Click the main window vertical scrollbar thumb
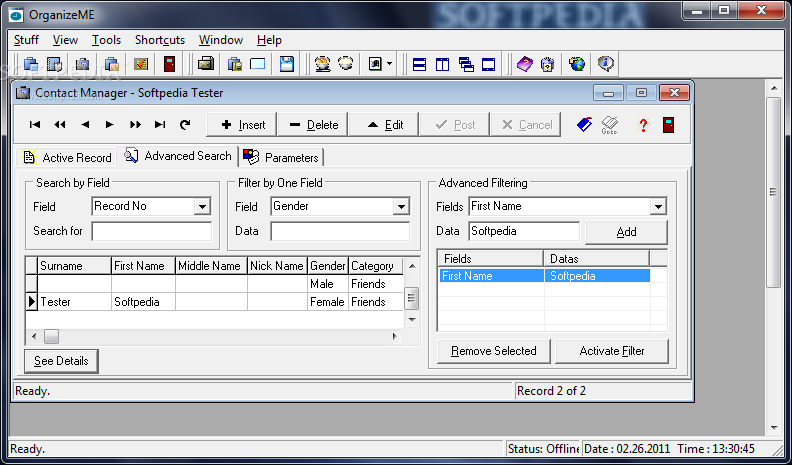The width and height of the screenshot is (792, 465). [x=774, y=192]
